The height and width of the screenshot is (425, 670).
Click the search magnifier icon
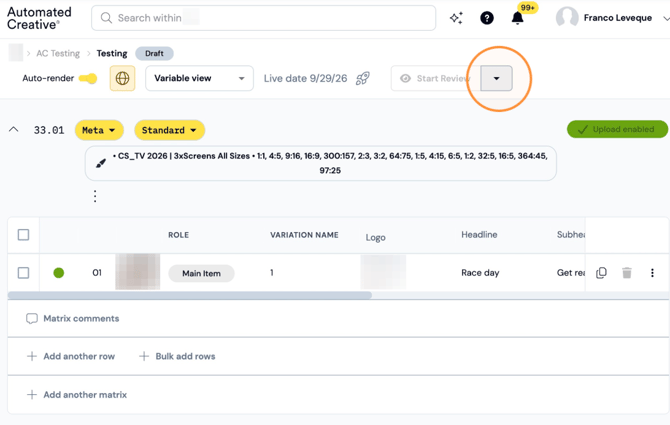coord(106,18)
